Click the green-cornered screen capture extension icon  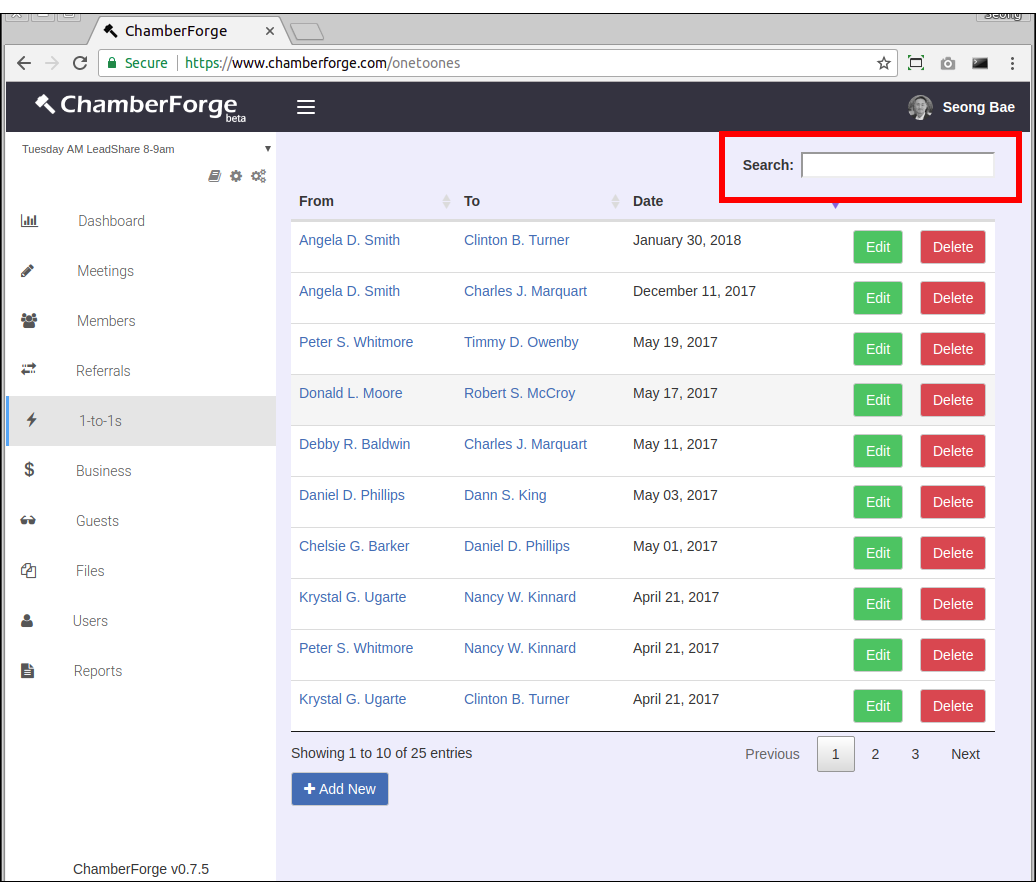pyautogui.click(x=915, y=63)
